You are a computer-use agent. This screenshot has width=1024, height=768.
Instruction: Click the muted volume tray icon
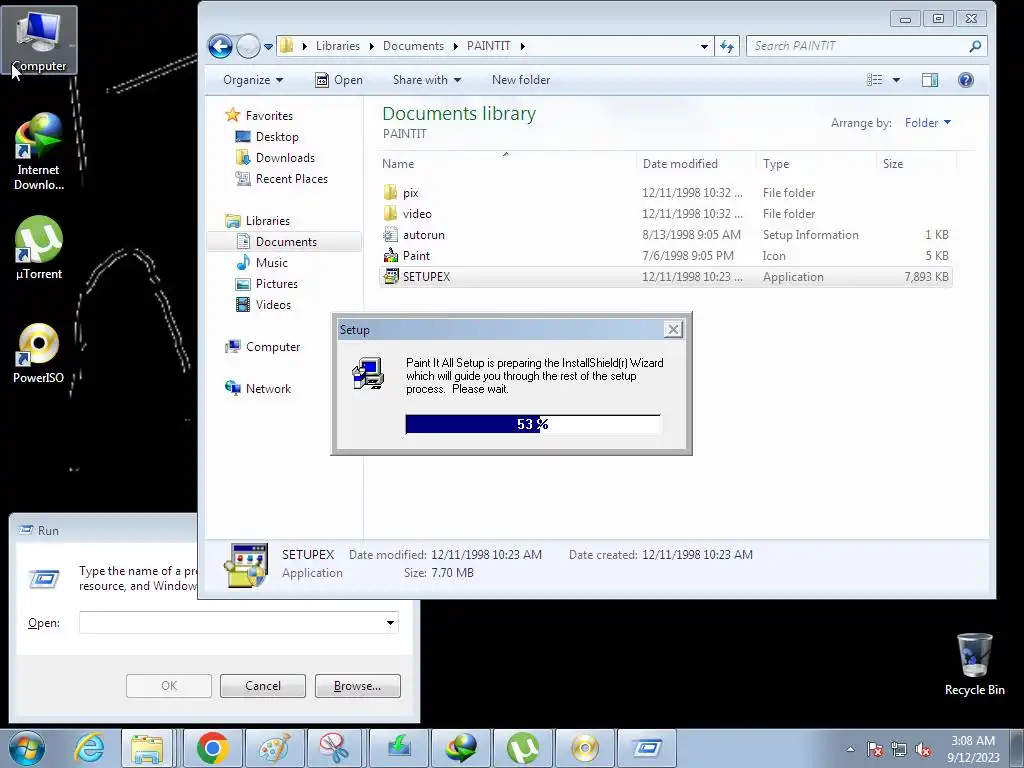(x=923, y=750)
